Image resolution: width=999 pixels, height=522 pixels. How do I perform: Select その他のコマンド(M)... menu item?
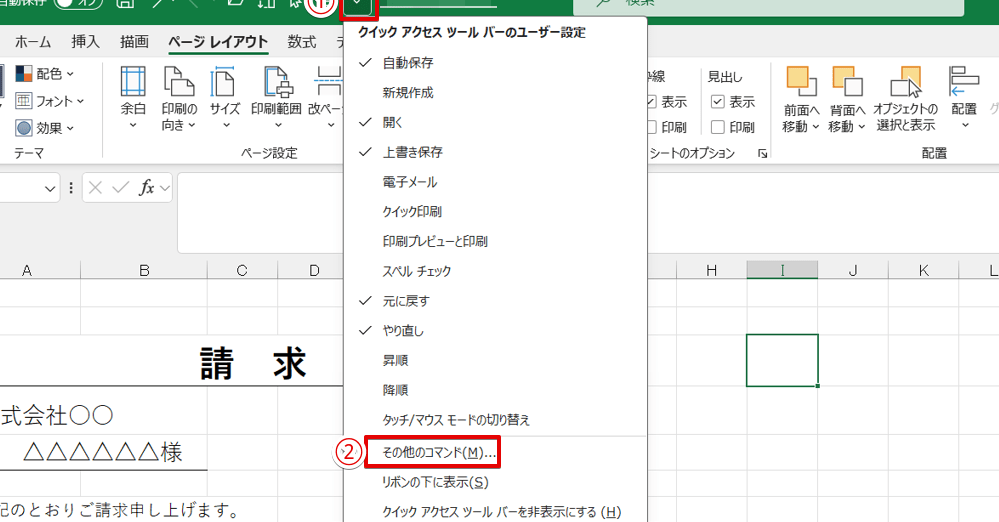432,453
